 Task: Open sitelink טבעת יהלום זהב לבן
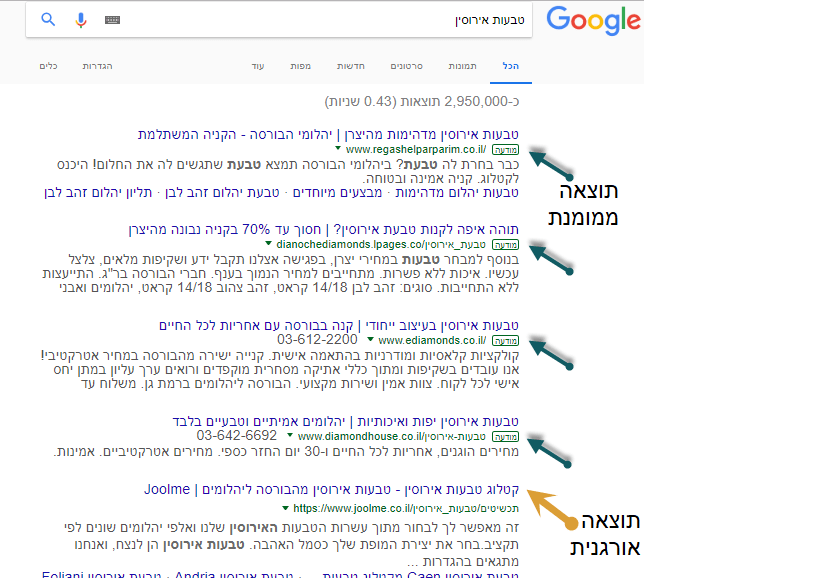pyautogui.click(x=222, y=193)
